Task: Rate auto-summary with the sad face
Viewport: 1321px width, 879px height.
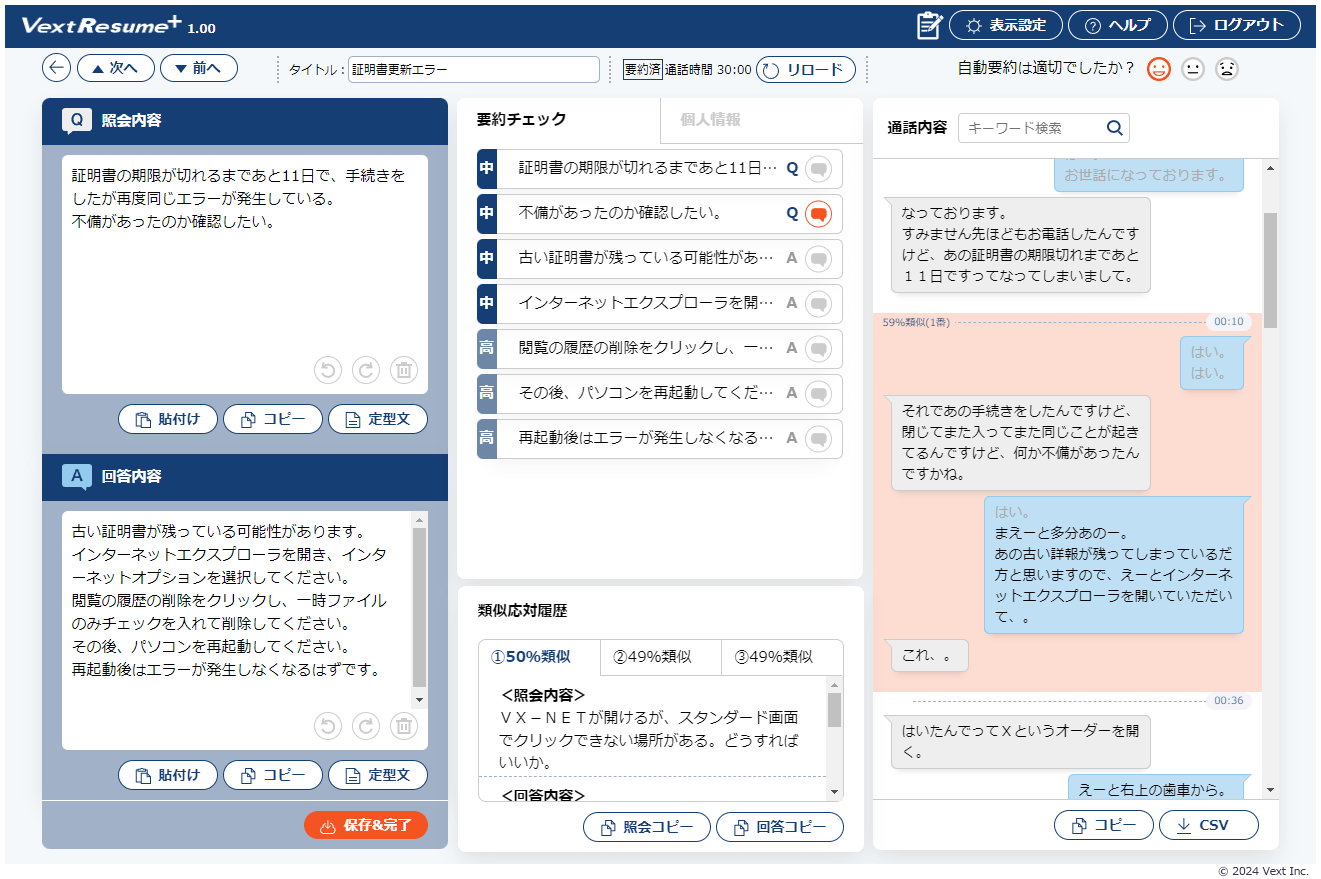Action: [1227, 69]
